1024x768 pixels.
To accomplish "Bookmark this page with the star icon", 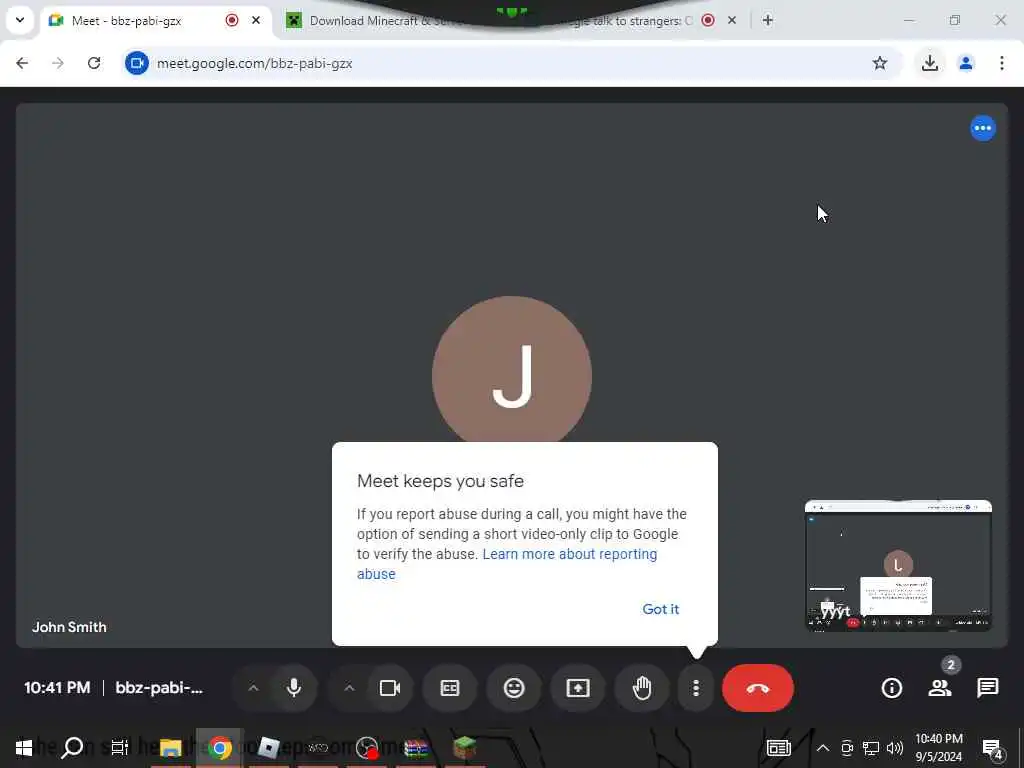I will 880,63.
